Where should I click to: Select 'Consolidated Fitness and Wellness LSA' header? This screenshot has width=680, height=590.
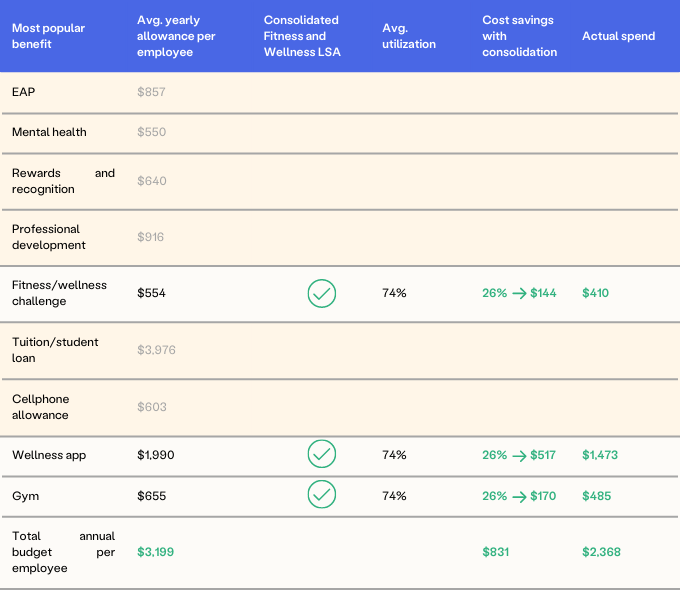302,36
